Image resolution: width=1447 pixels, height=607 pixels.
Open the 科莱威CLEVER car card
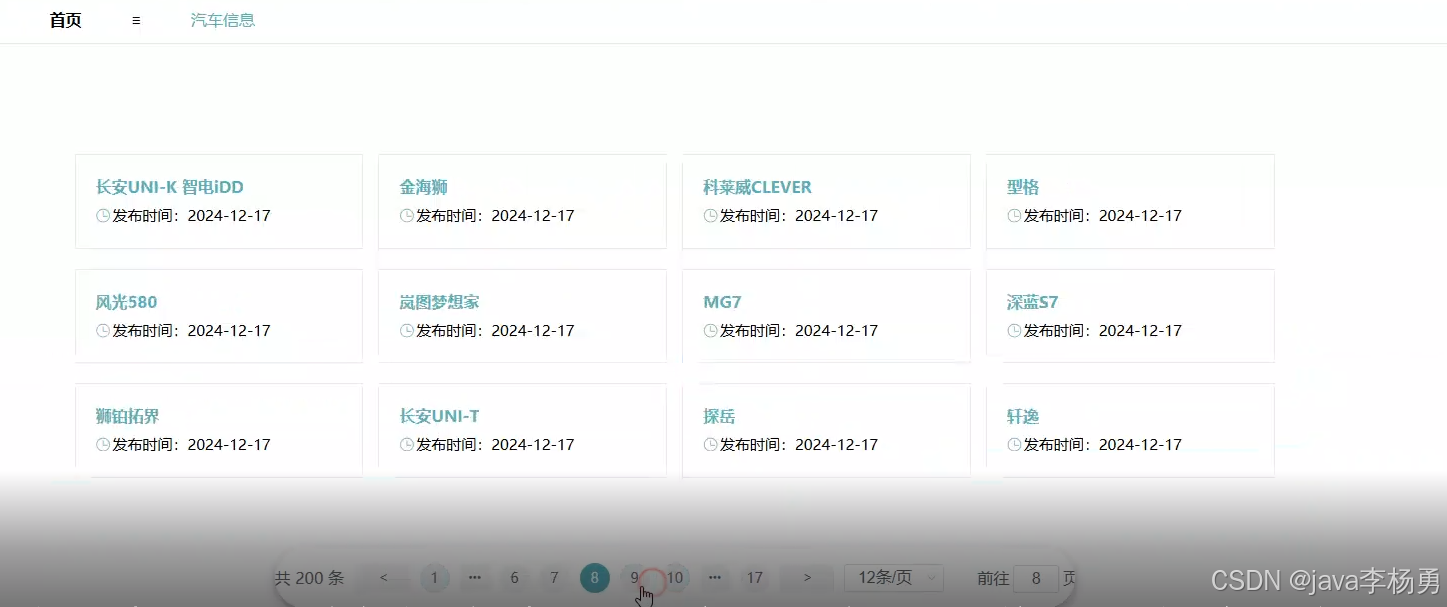(826, 201)
